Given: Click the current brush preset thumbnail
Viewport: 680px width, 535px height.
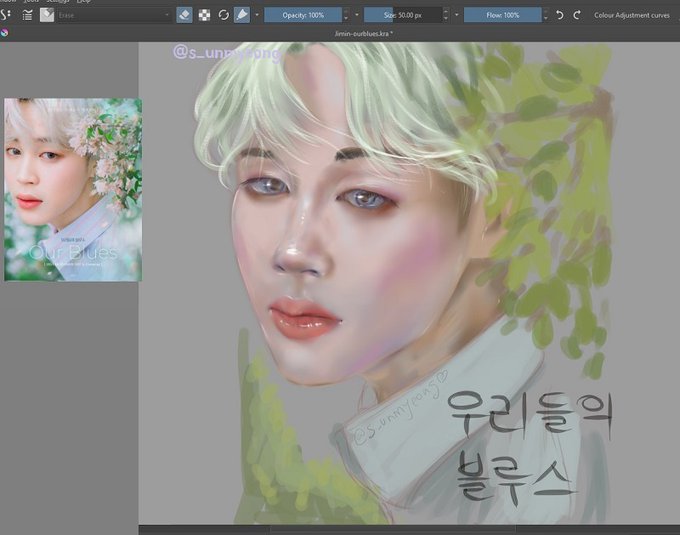Looking at the screenshot, I should 47,15.
